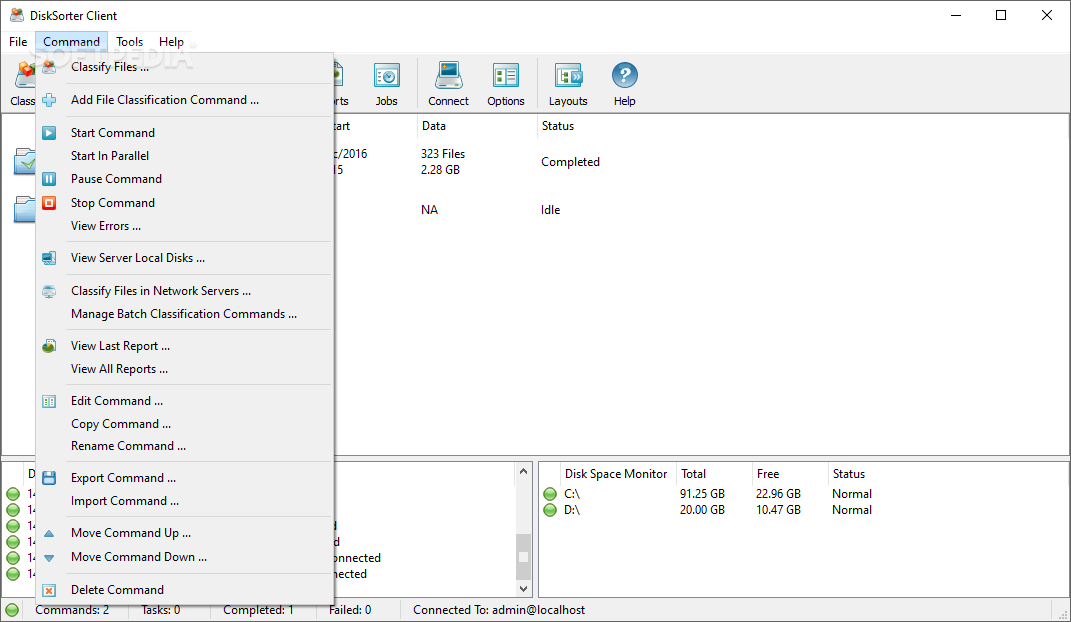This screenshot has height=622, width=1071.
Task: Click the green connection indicator in status bar
Action: (12, 610)
